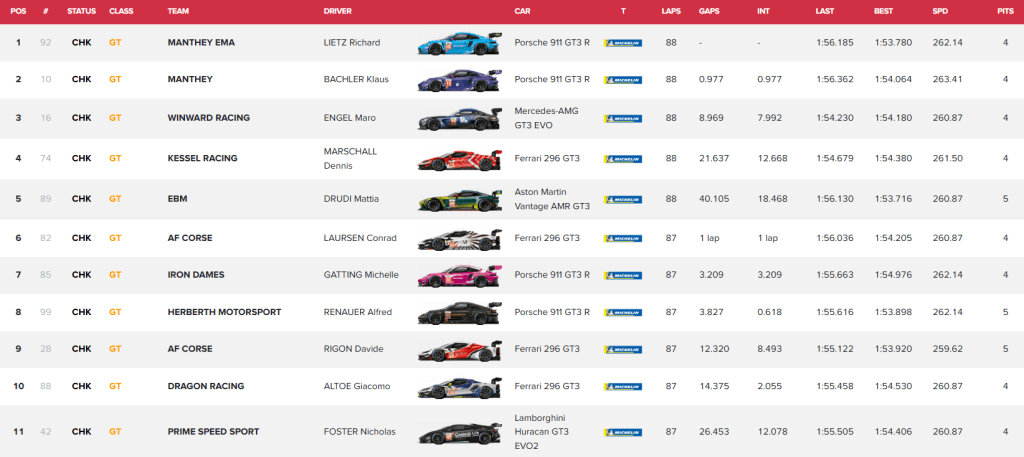The height and width of the screenshot is (457, 1024).
Task: Click the INT column header
Action: 763,11
